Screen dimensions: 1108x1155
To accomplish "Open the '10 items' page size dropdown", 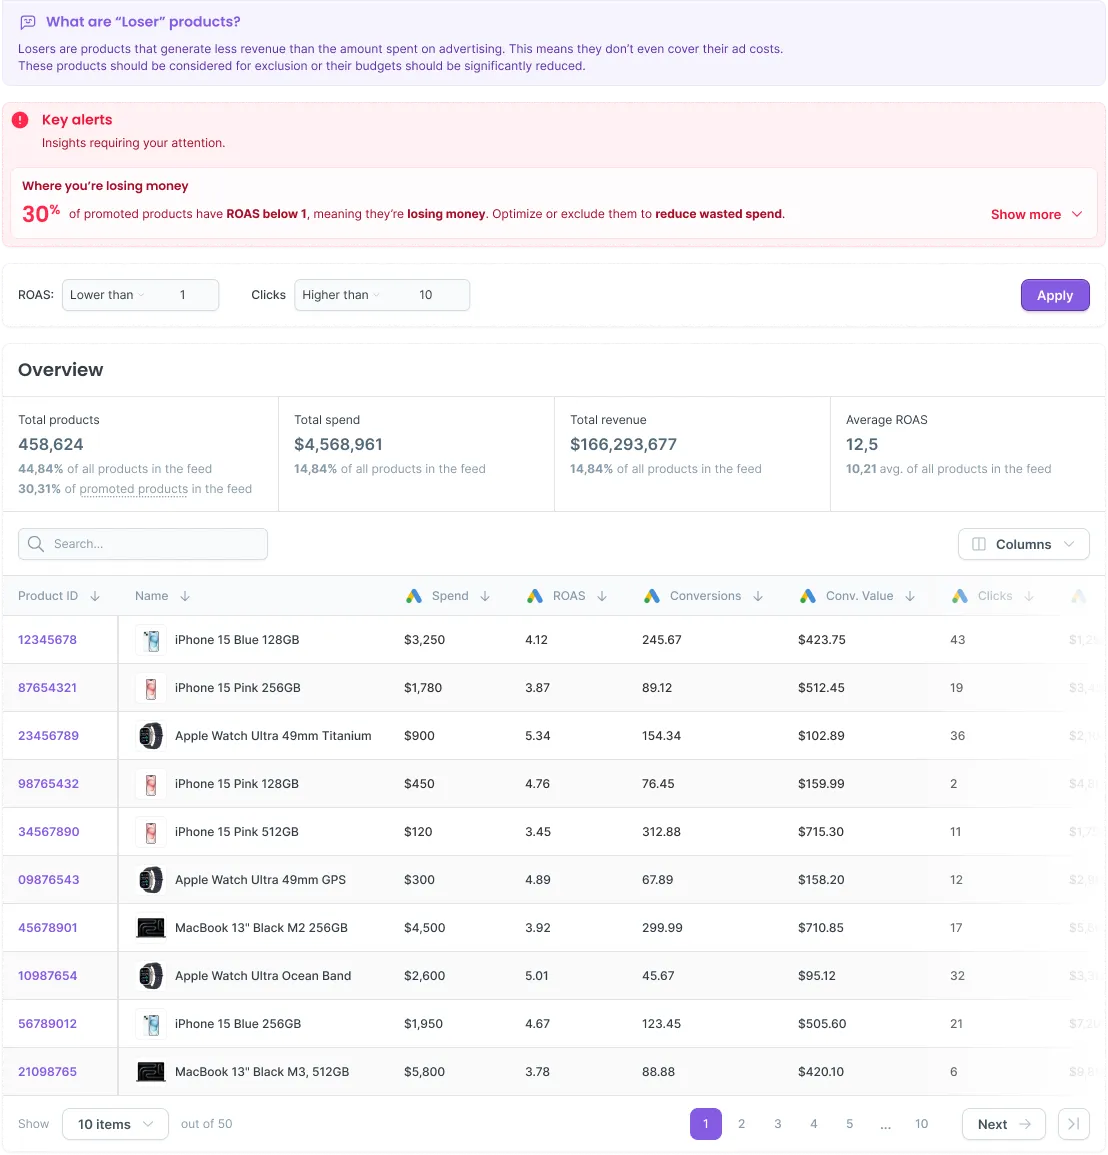I will 116,1124.
